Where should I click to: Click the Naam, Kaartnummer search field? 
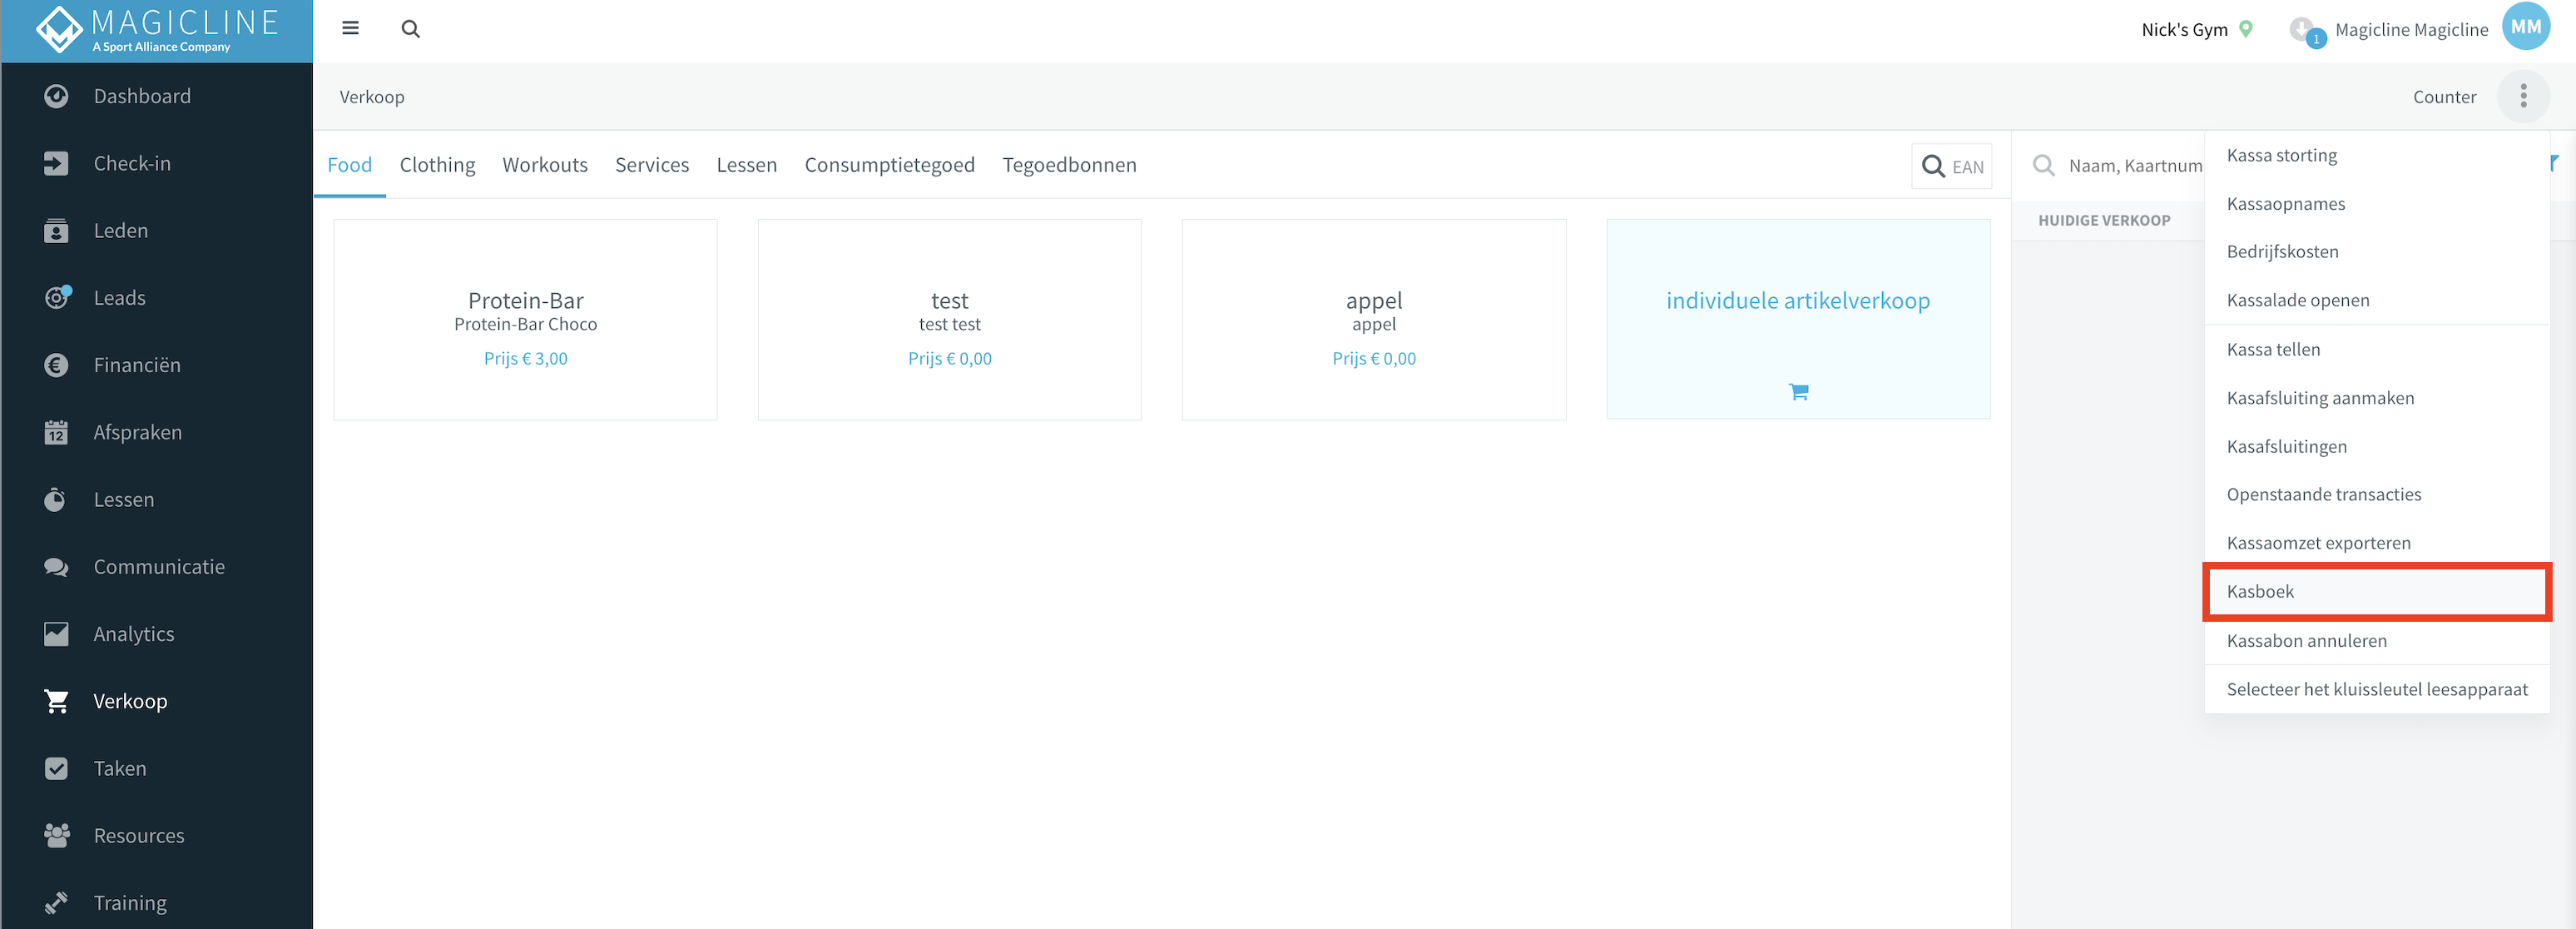click(2134, 166)
